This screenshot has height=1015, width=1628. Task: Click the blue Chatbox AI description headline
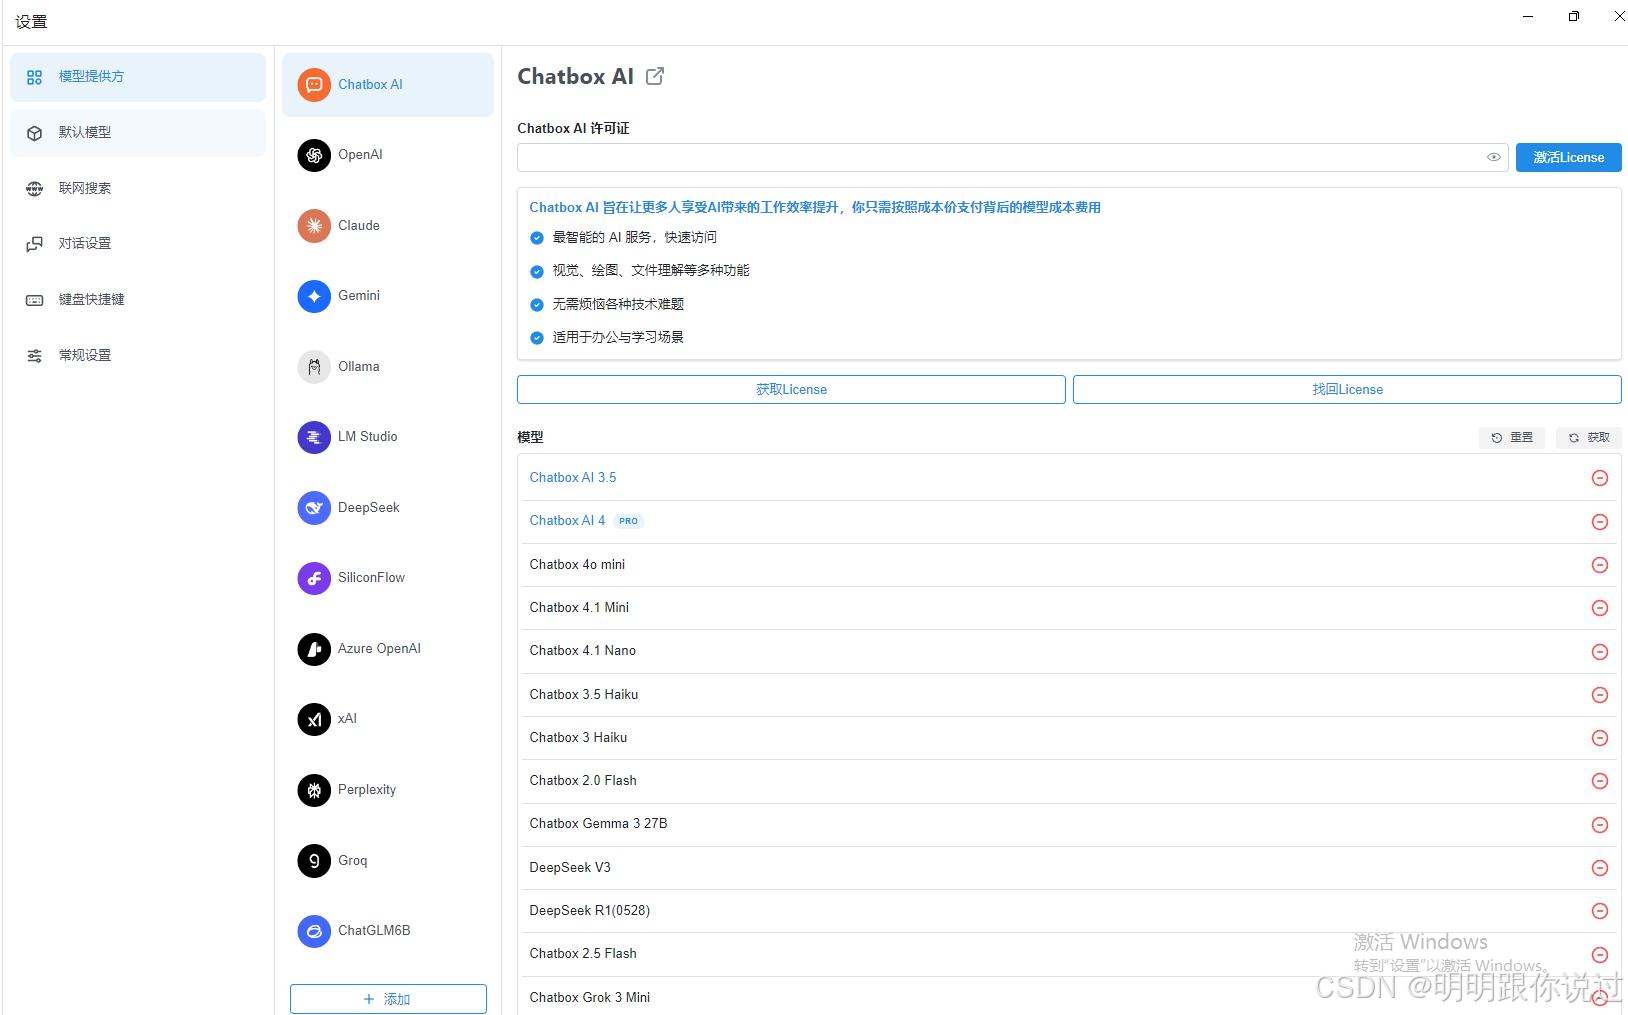(815, 208)
